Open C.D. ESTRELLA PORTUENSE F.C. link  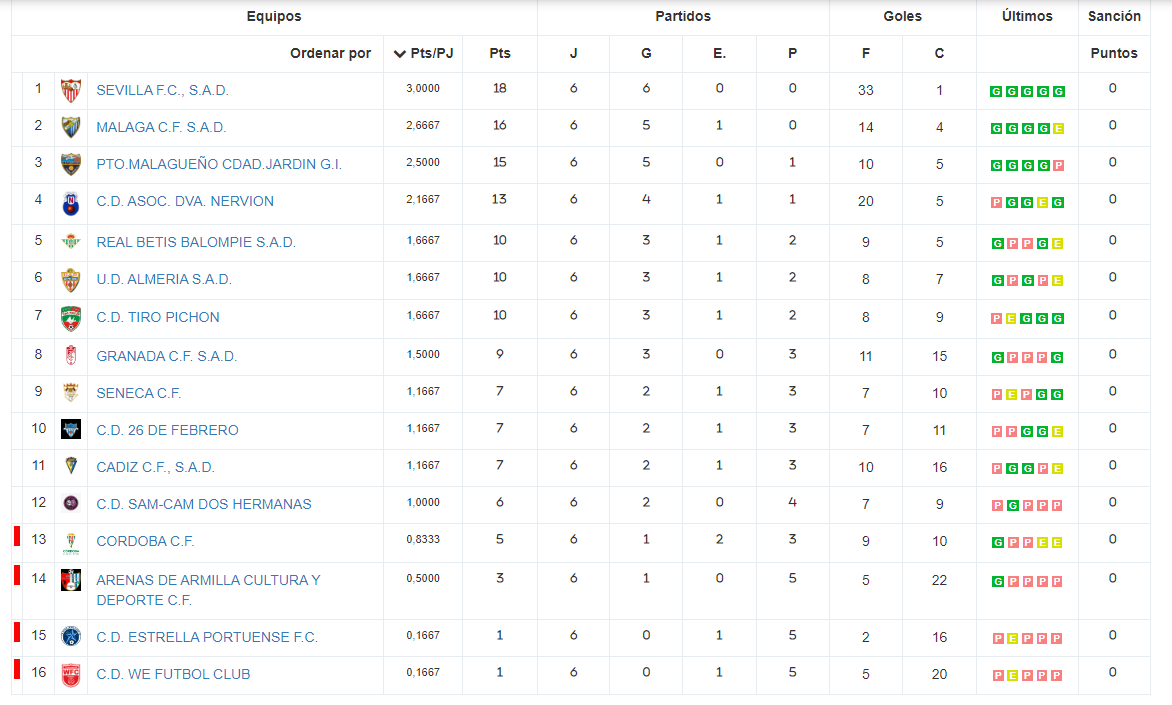coord(207,637)
